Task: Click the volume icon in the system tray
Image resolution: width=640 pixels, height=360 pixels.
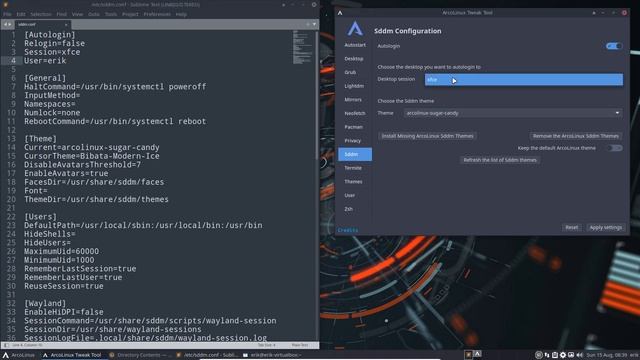Action: click(579, 355)
